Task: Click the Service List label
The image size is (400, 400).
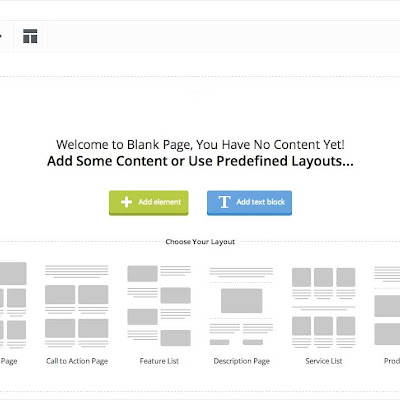Action: [324, 361]
